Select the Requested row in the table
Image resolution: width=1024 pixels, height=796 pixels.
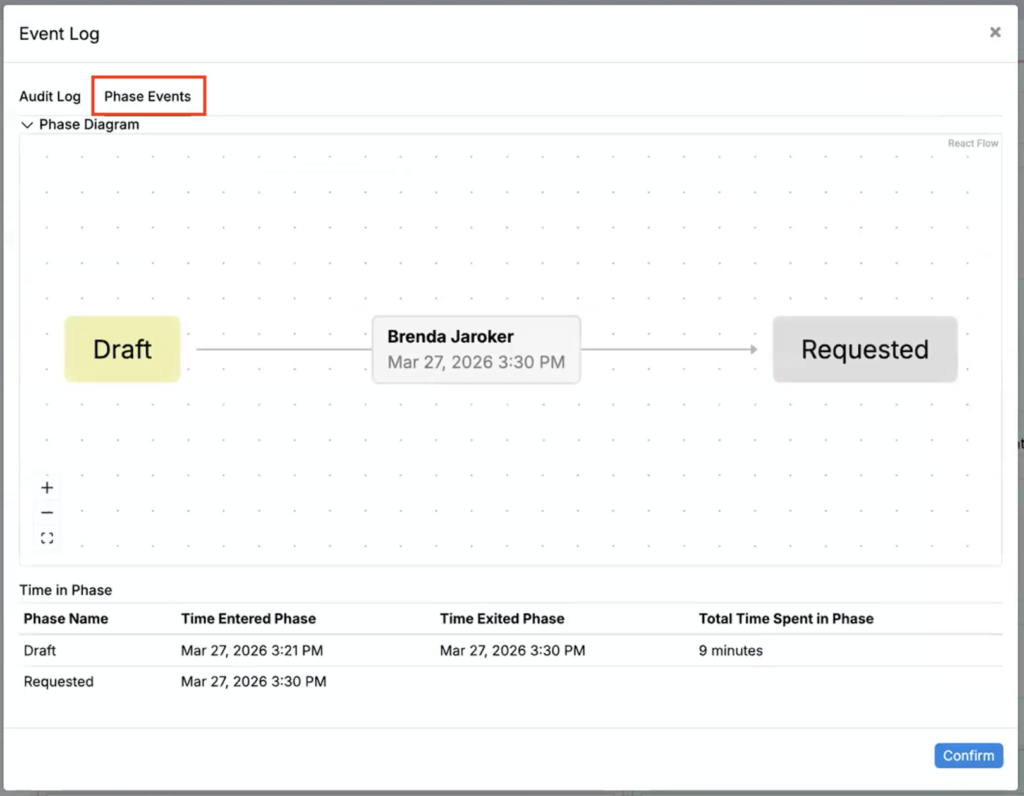[x=59, y=682]
